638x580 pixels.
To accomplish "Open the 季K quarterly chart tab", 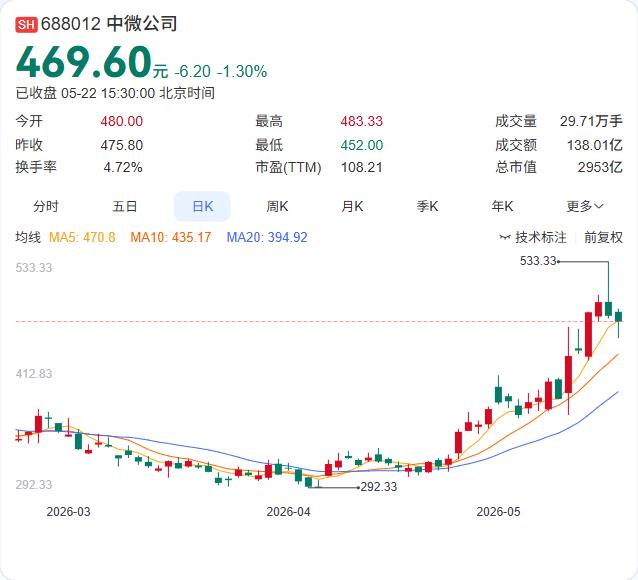I will [x=427, y=206].
